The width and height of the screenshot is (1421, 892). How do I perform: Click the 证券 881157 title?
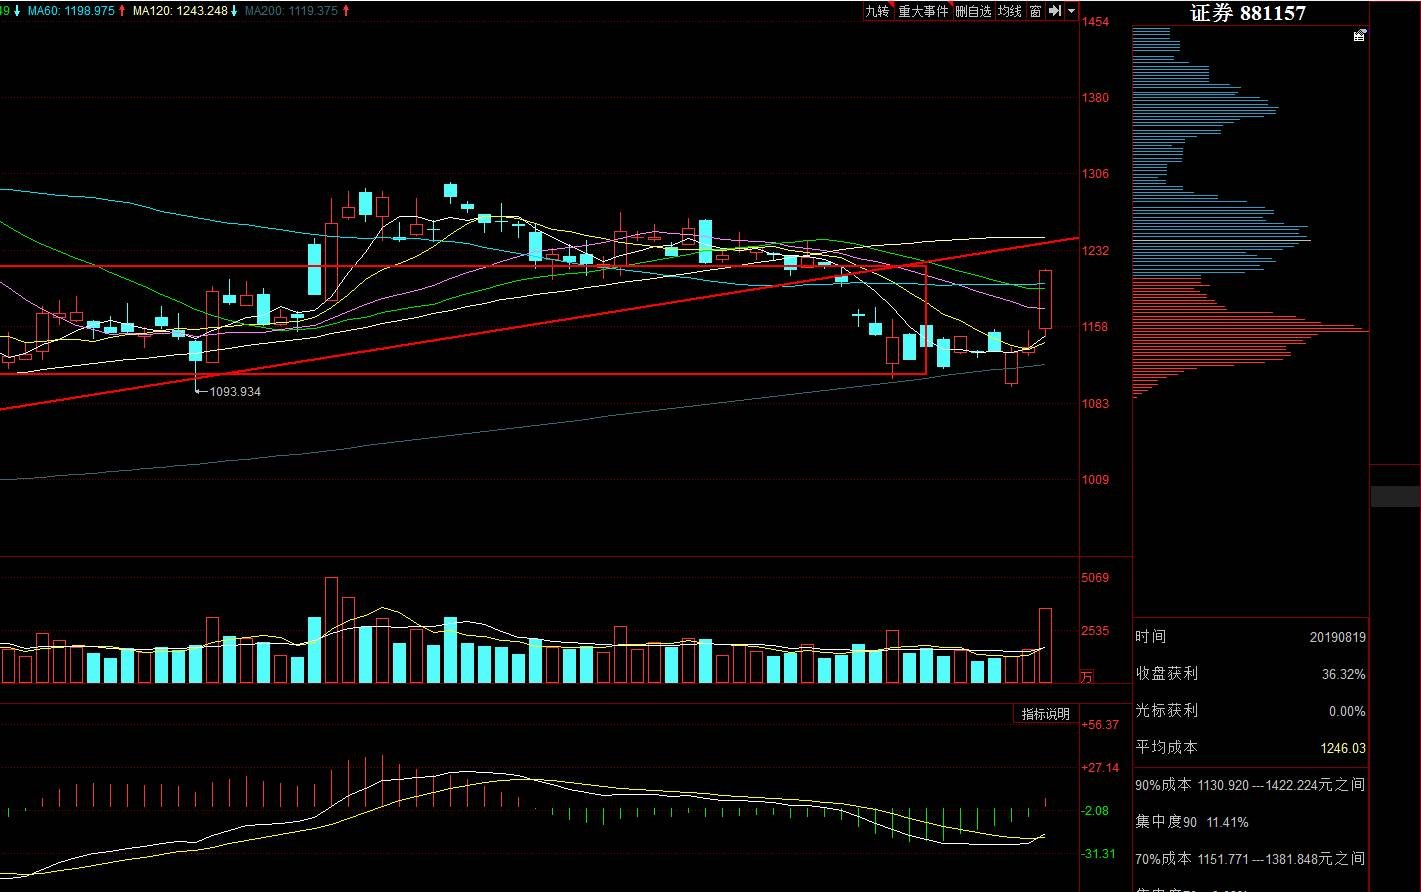pyautogui.click(x=1248, y=13)
